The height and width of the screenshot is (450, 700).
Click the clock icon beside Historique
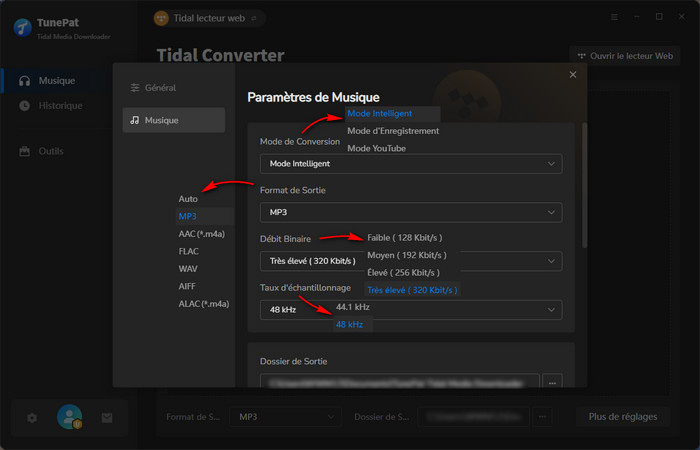tap(25, 106)
